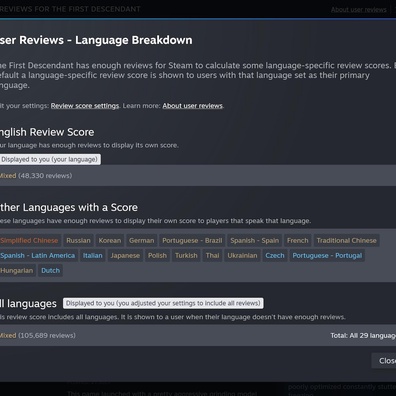The width and height of the screenshot is (396, 396).
Task: Select the Czech language tag
Action: click(275, 255)
